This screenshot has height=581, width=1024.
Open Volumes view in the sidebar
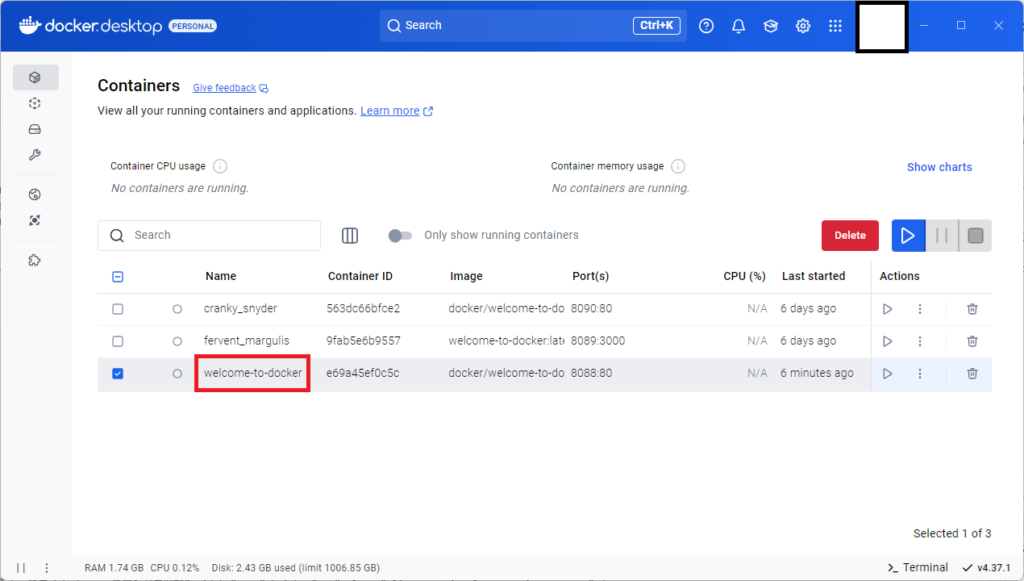(35, 129)
